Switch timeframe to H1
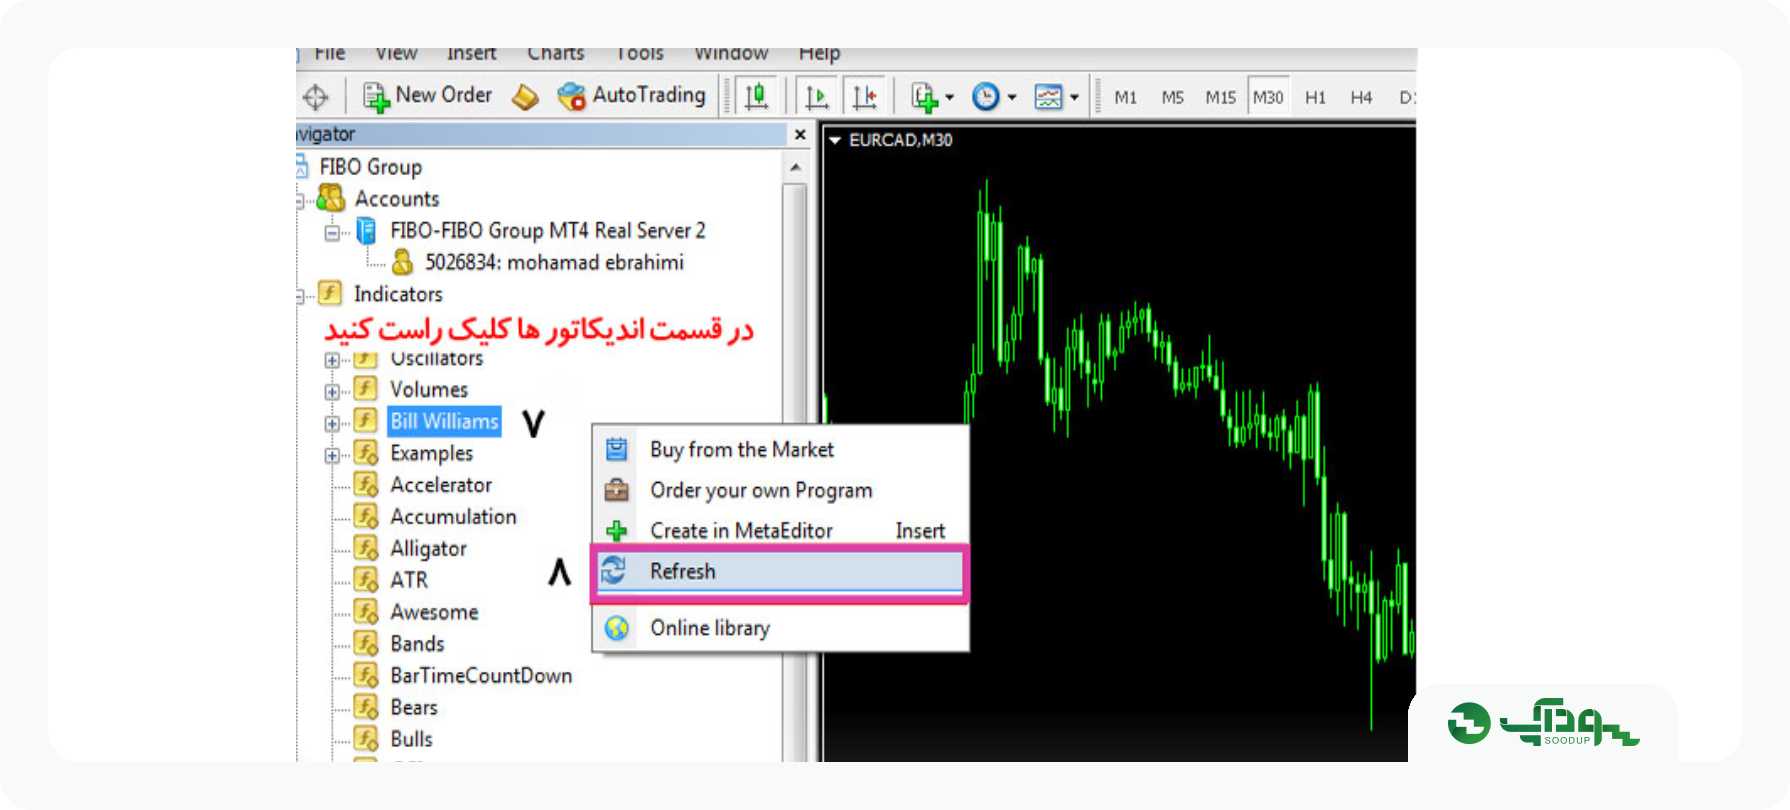Image resolution: width=1790 pixels, height=810 pixels. pyautogui.click(x=1315, y=98)
